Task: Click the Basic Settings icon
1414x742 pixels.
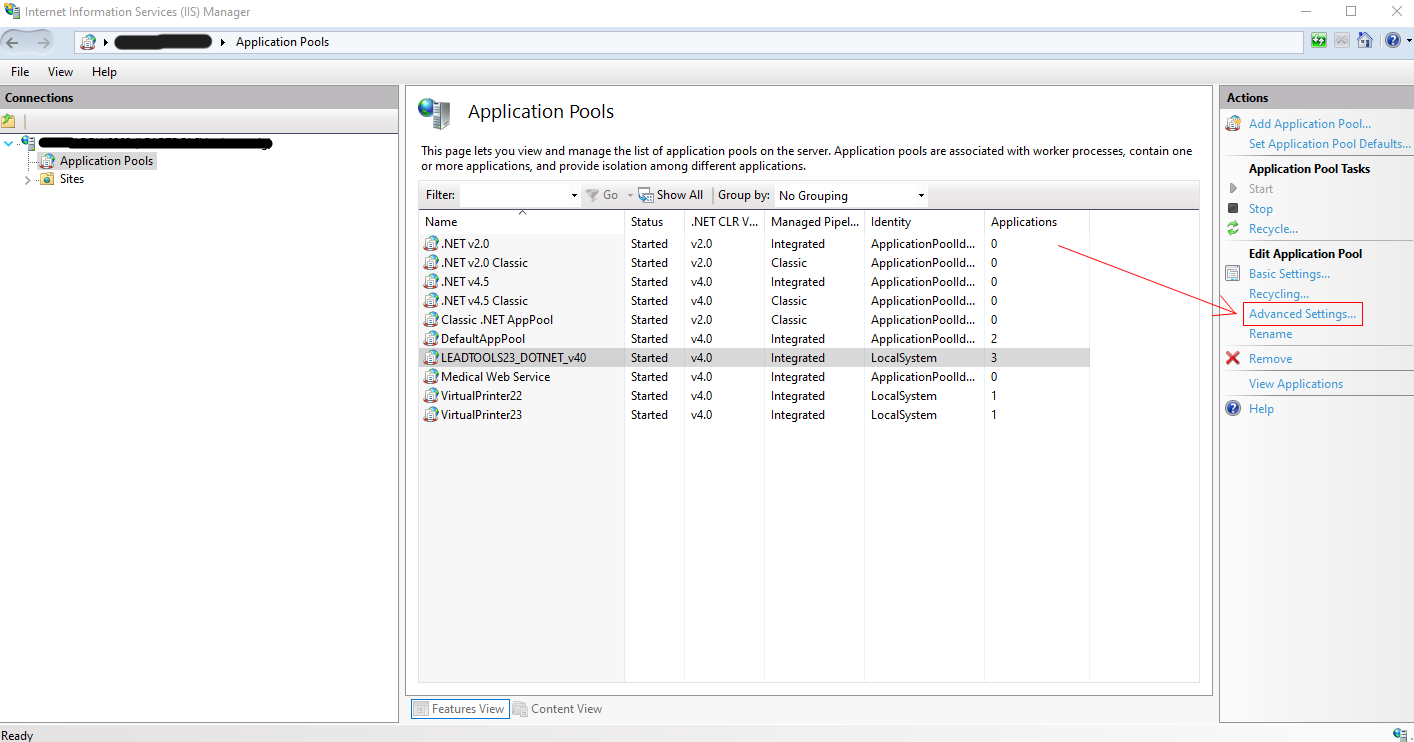Action: pos(1233,273)
